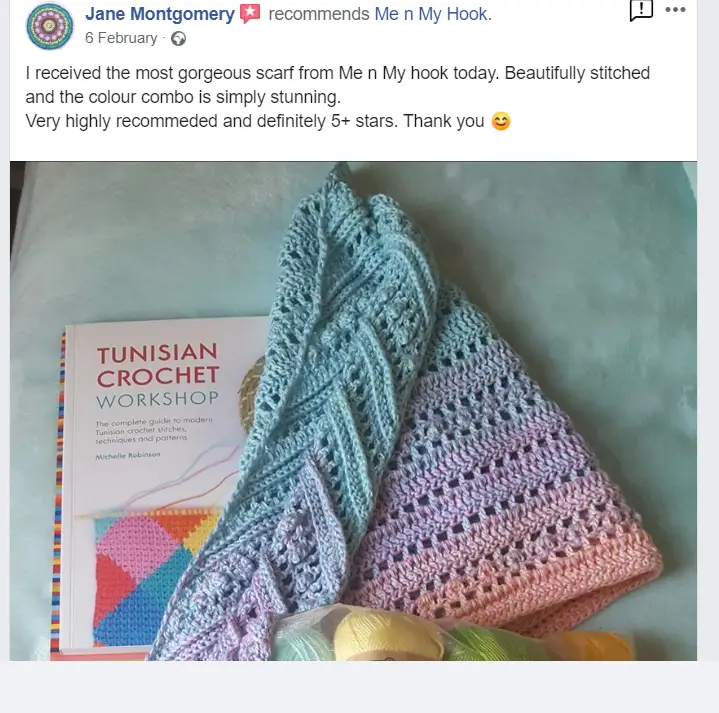Open the crochet scarf photo

click(354, 411)
